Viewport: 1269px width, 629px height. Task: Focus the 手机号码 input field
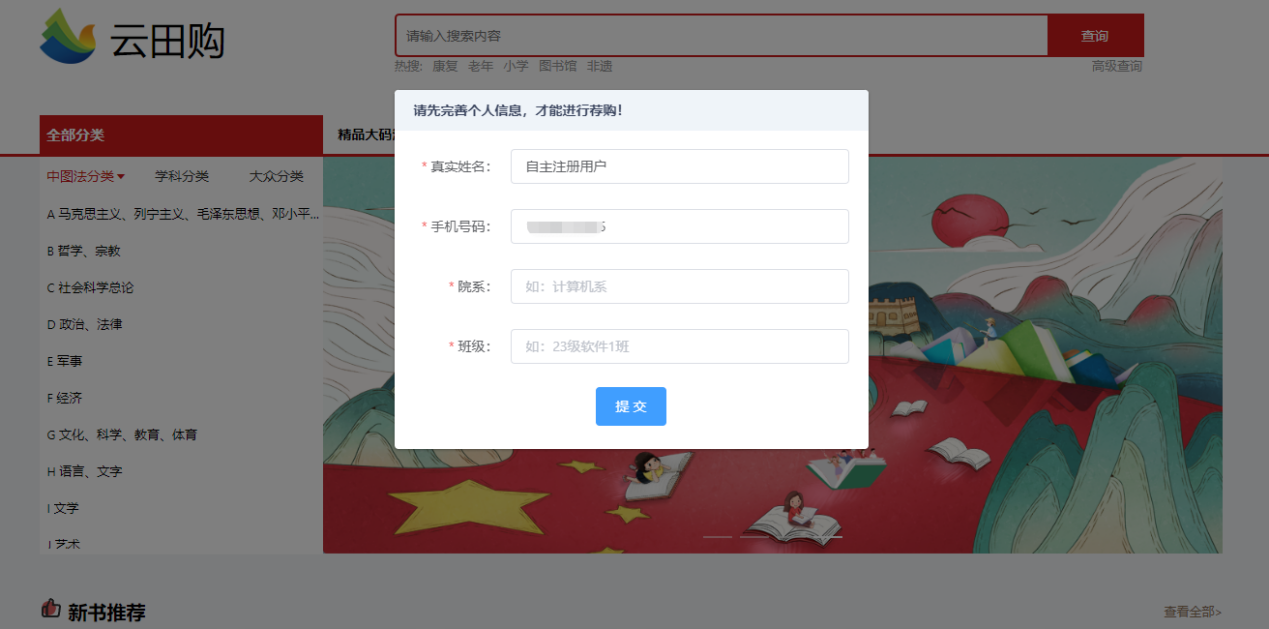tap(680, 226)
